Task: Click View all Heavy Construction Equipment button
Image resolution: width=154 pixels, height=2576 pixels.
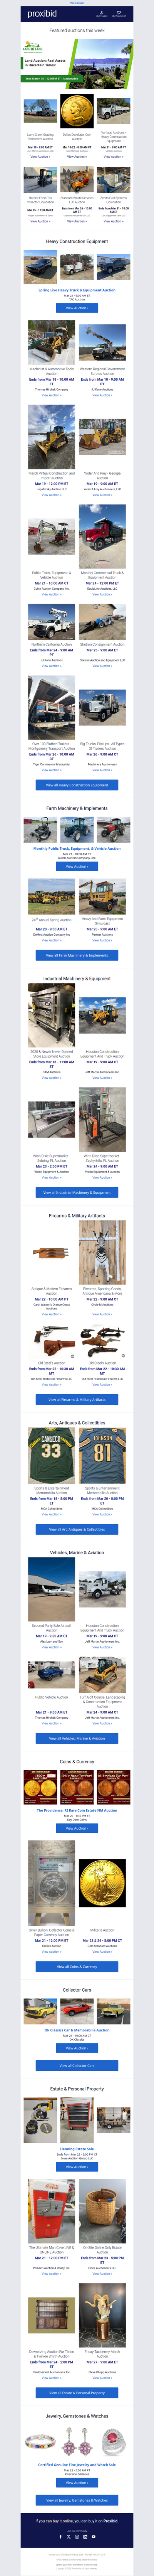Action: coord(77,785)
